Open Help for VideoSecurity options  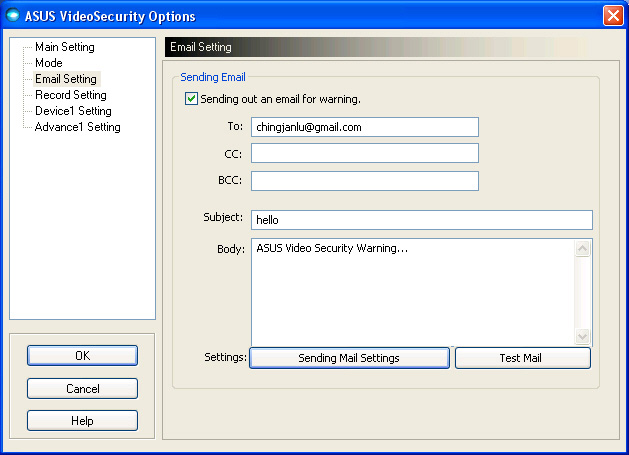coord(83,420)
